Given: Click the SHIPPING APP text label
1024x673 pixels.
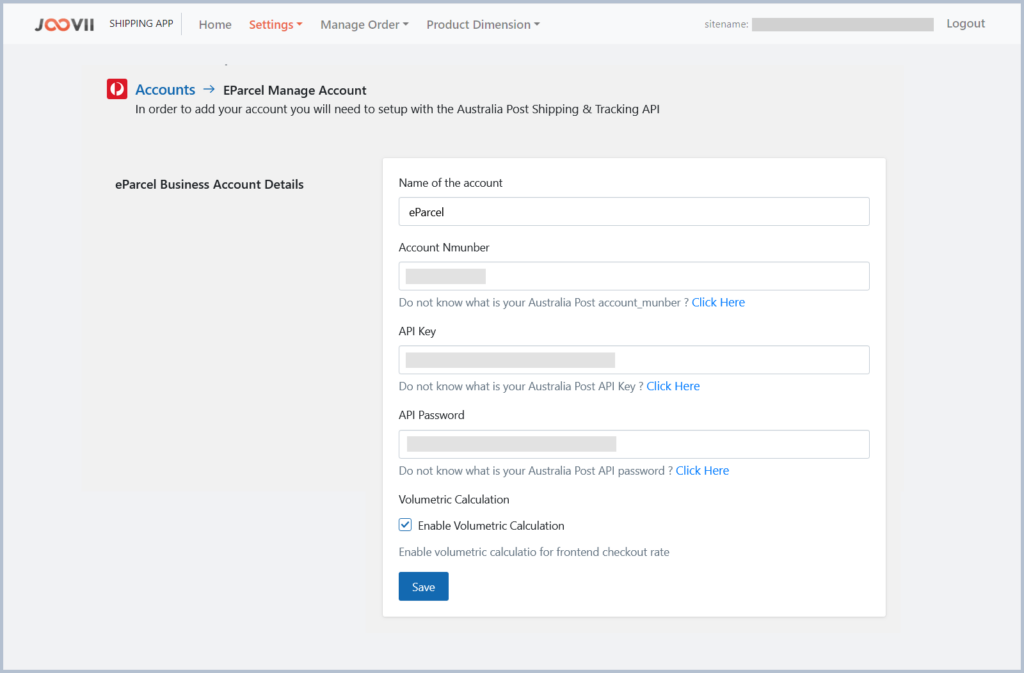Looking at the screenshot, I should [141, 24].
